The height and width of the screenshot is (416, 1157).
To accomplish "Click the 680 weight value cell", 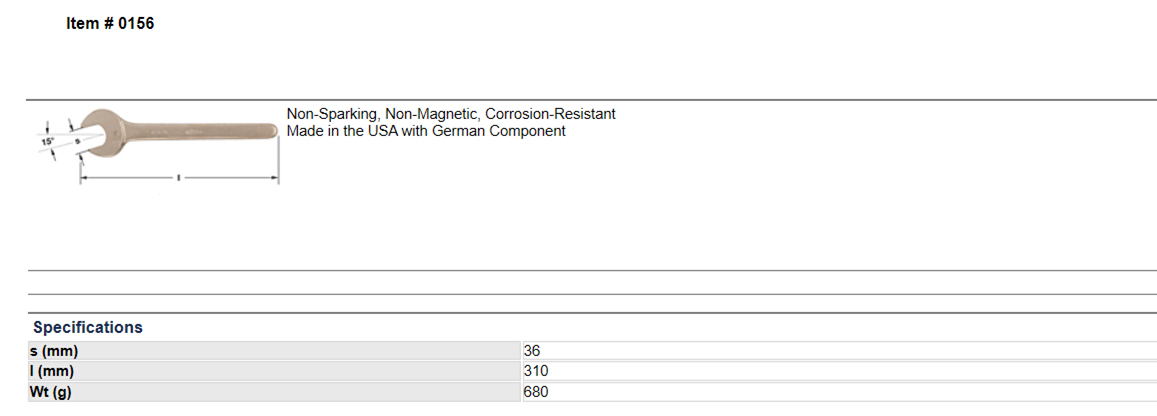I will (x=536, y=391).
